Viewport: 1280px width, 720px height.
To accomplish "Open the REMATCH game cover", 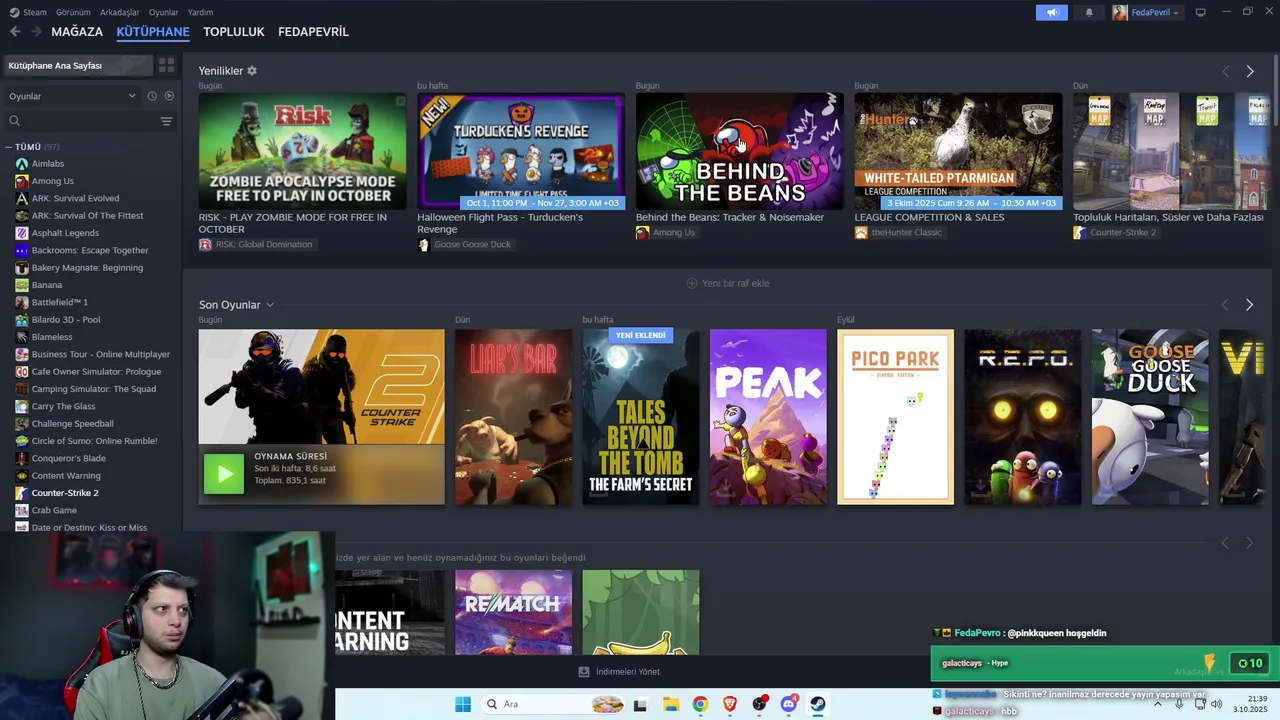I will (513, 612).
